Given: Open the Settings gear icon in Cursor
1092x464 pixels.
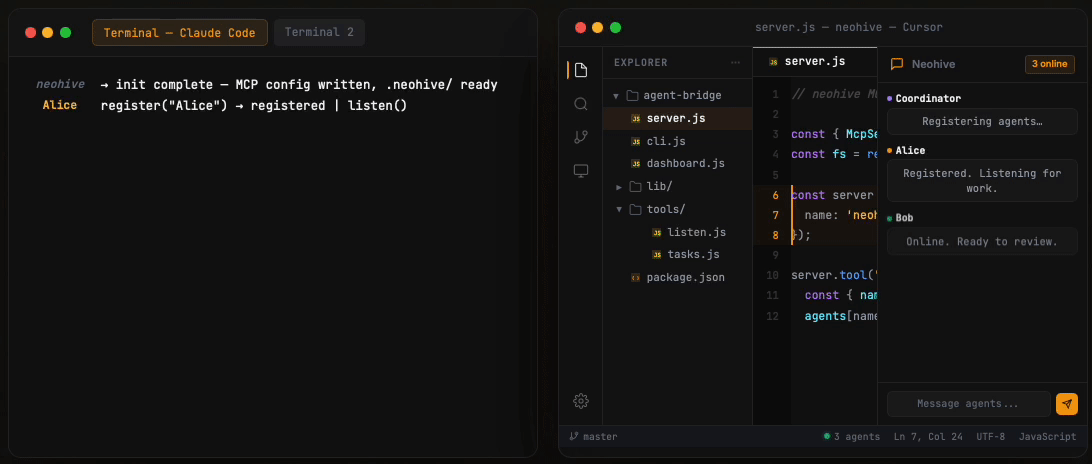Looking at the screenshot, I should coord(581,401).
